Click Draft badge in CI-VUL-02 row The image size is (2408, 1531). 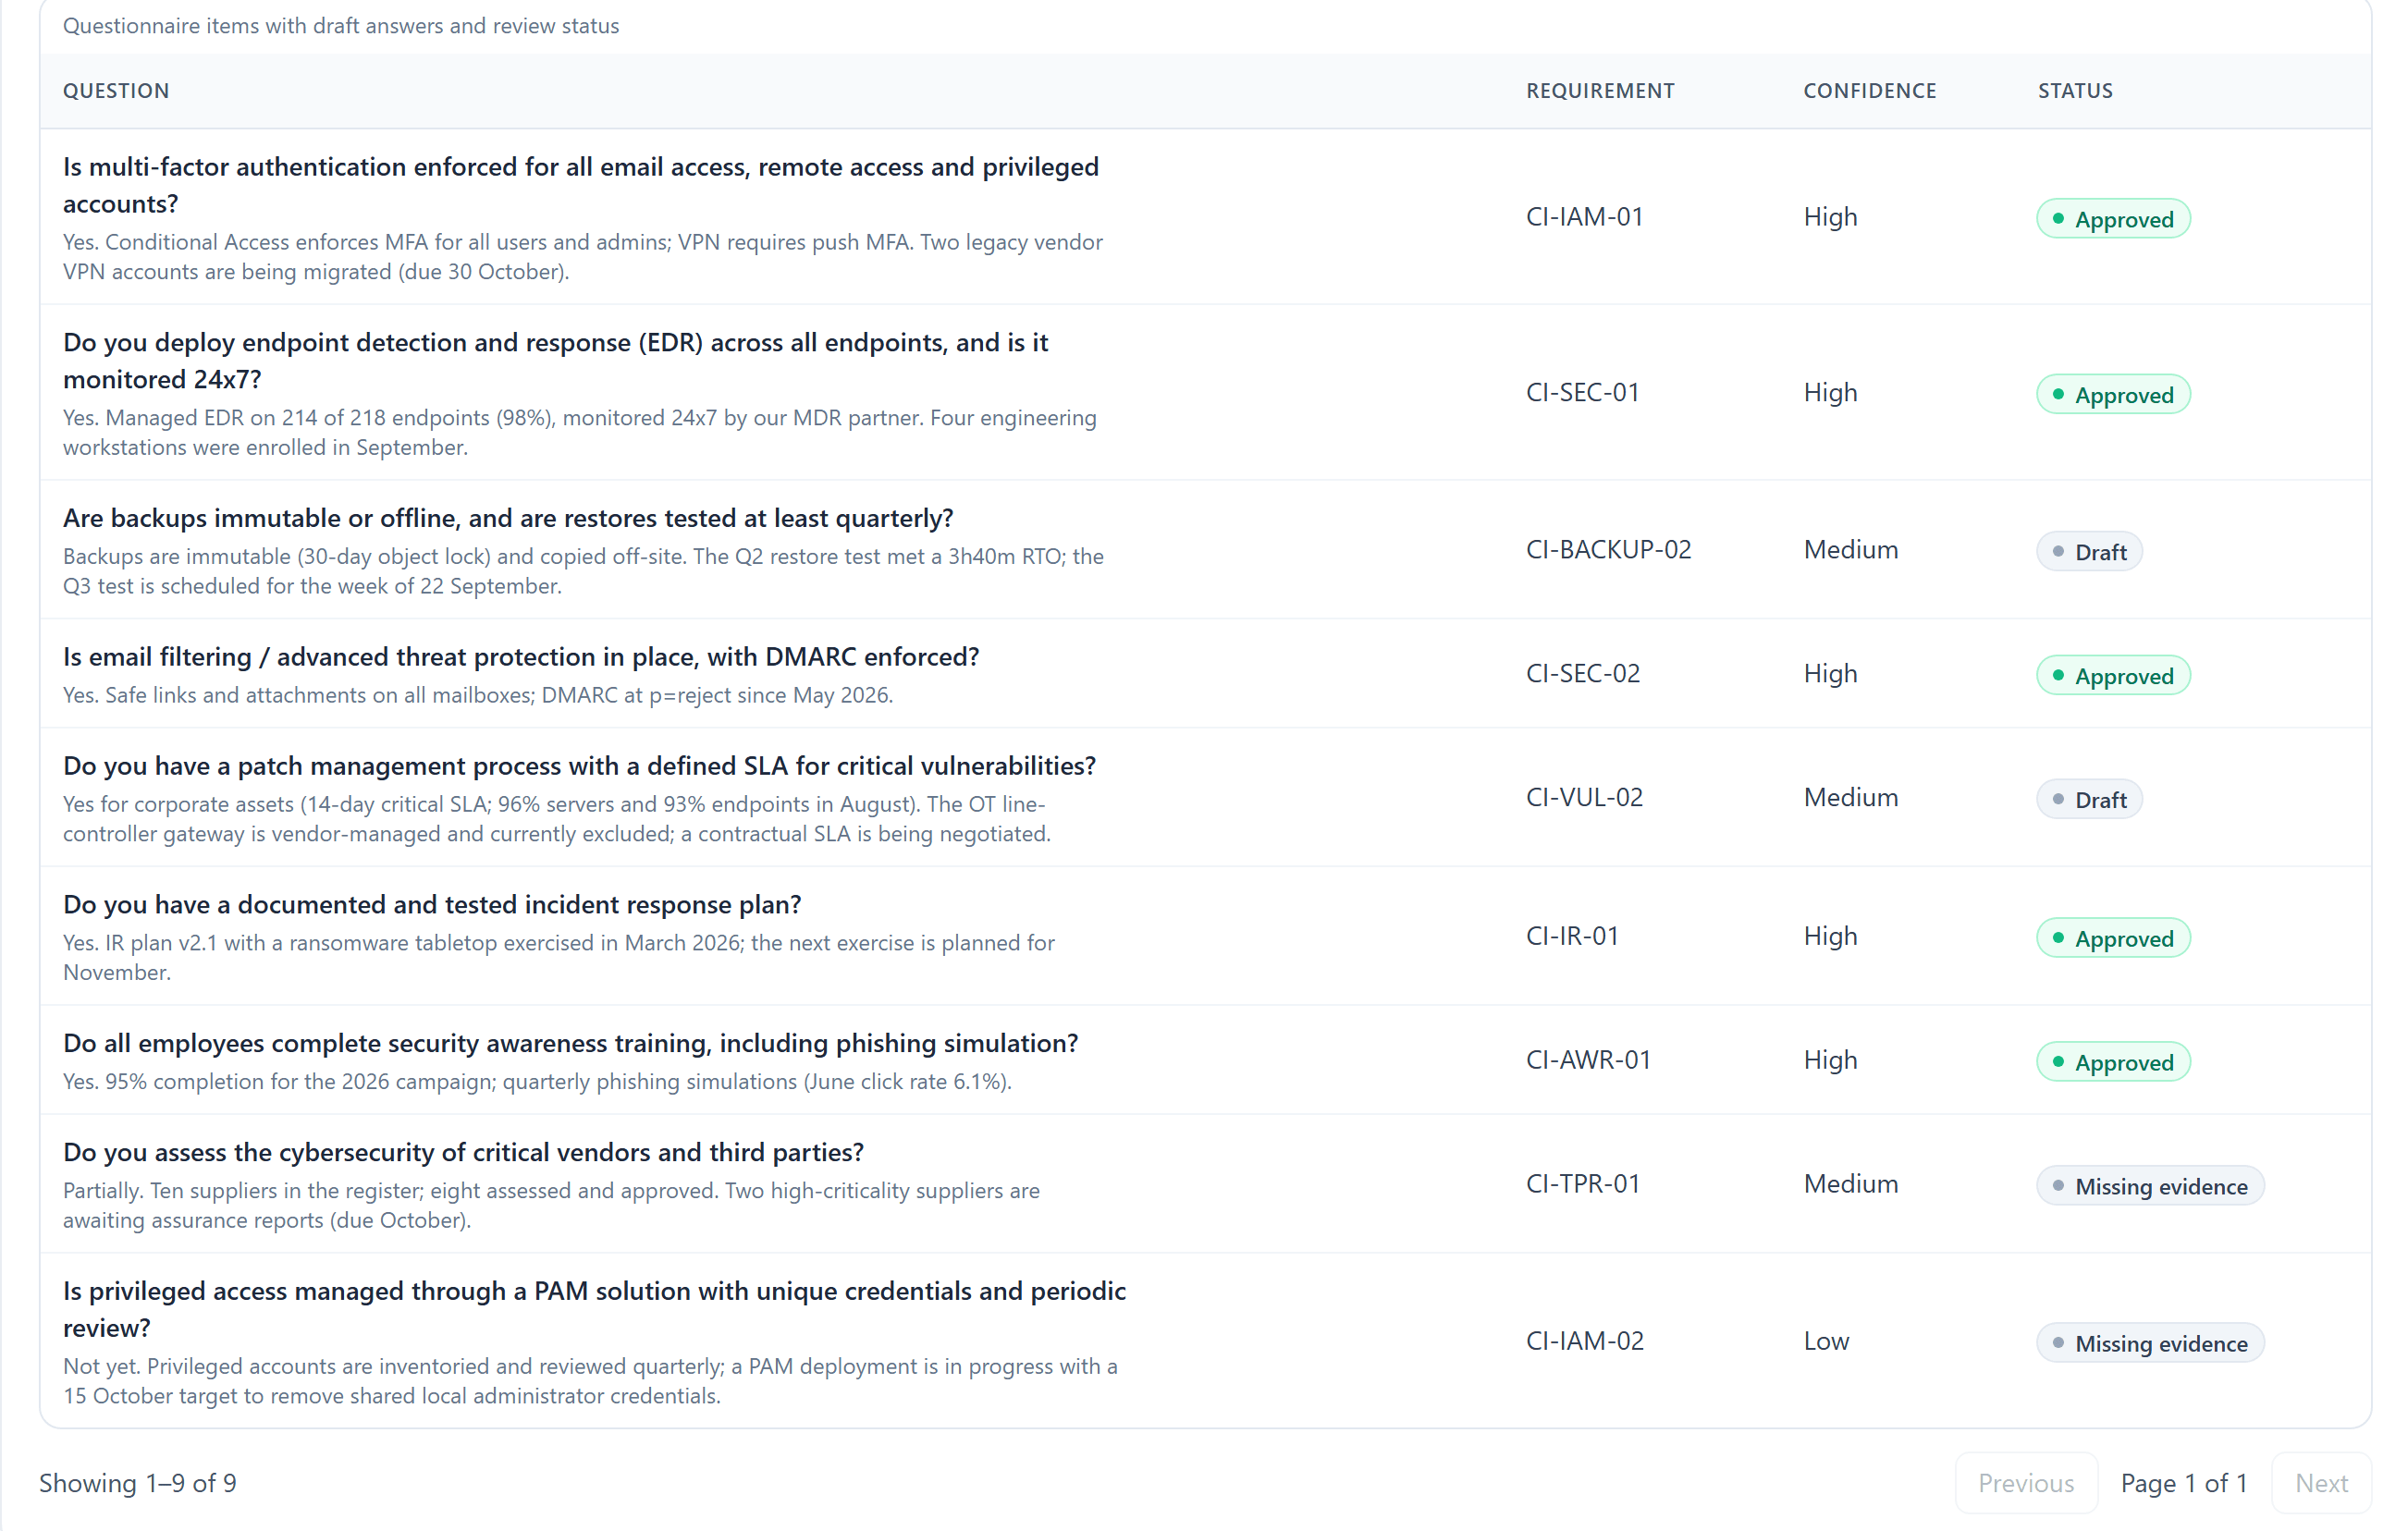click(2089, 800)
